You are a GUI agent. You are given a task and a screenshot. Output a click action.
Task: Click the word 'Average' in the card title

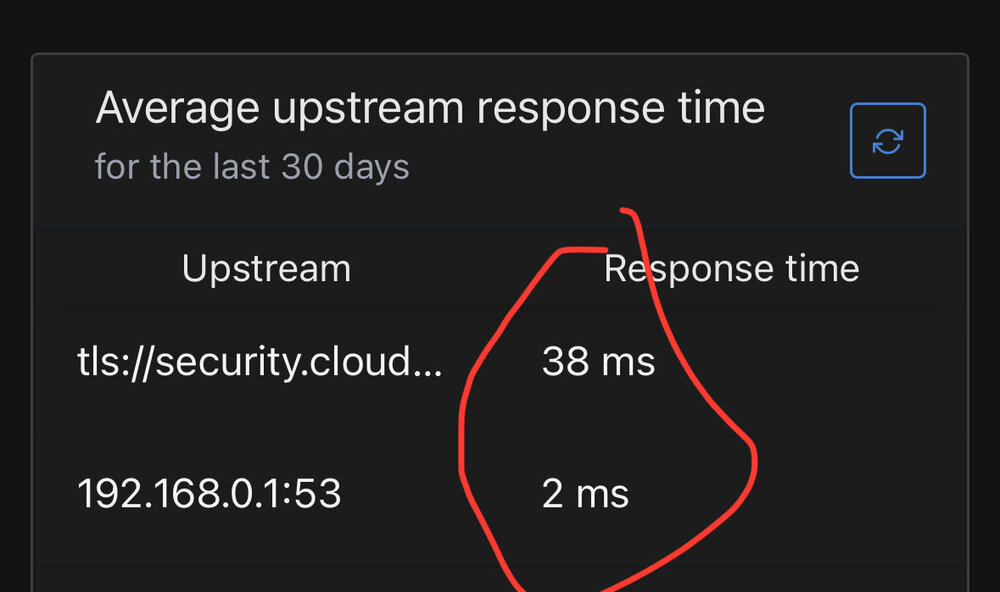[x=177, y=108]
